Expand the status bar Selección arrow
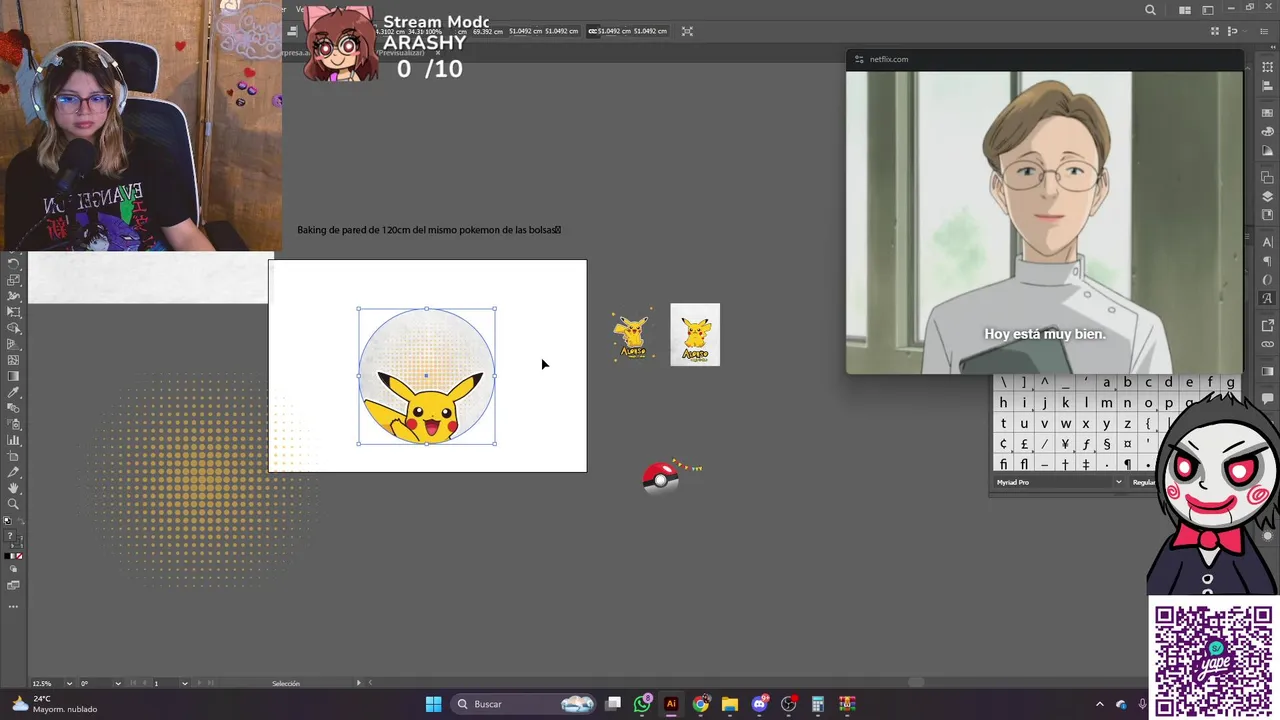1280x720 pixels. (x=358, y=683)
